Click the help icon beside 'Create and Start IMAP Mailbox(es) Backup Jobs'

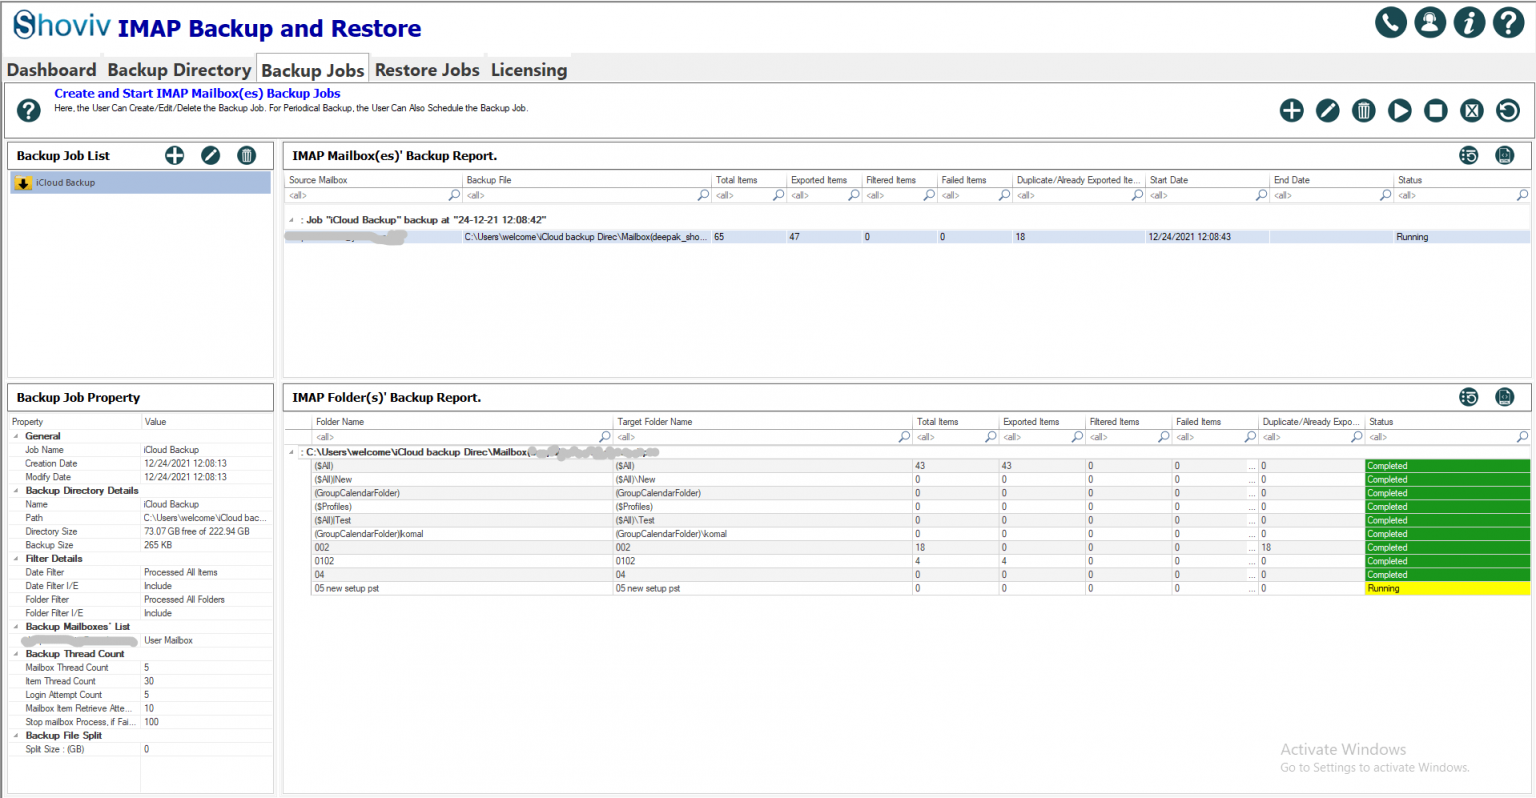click(29, 110)
